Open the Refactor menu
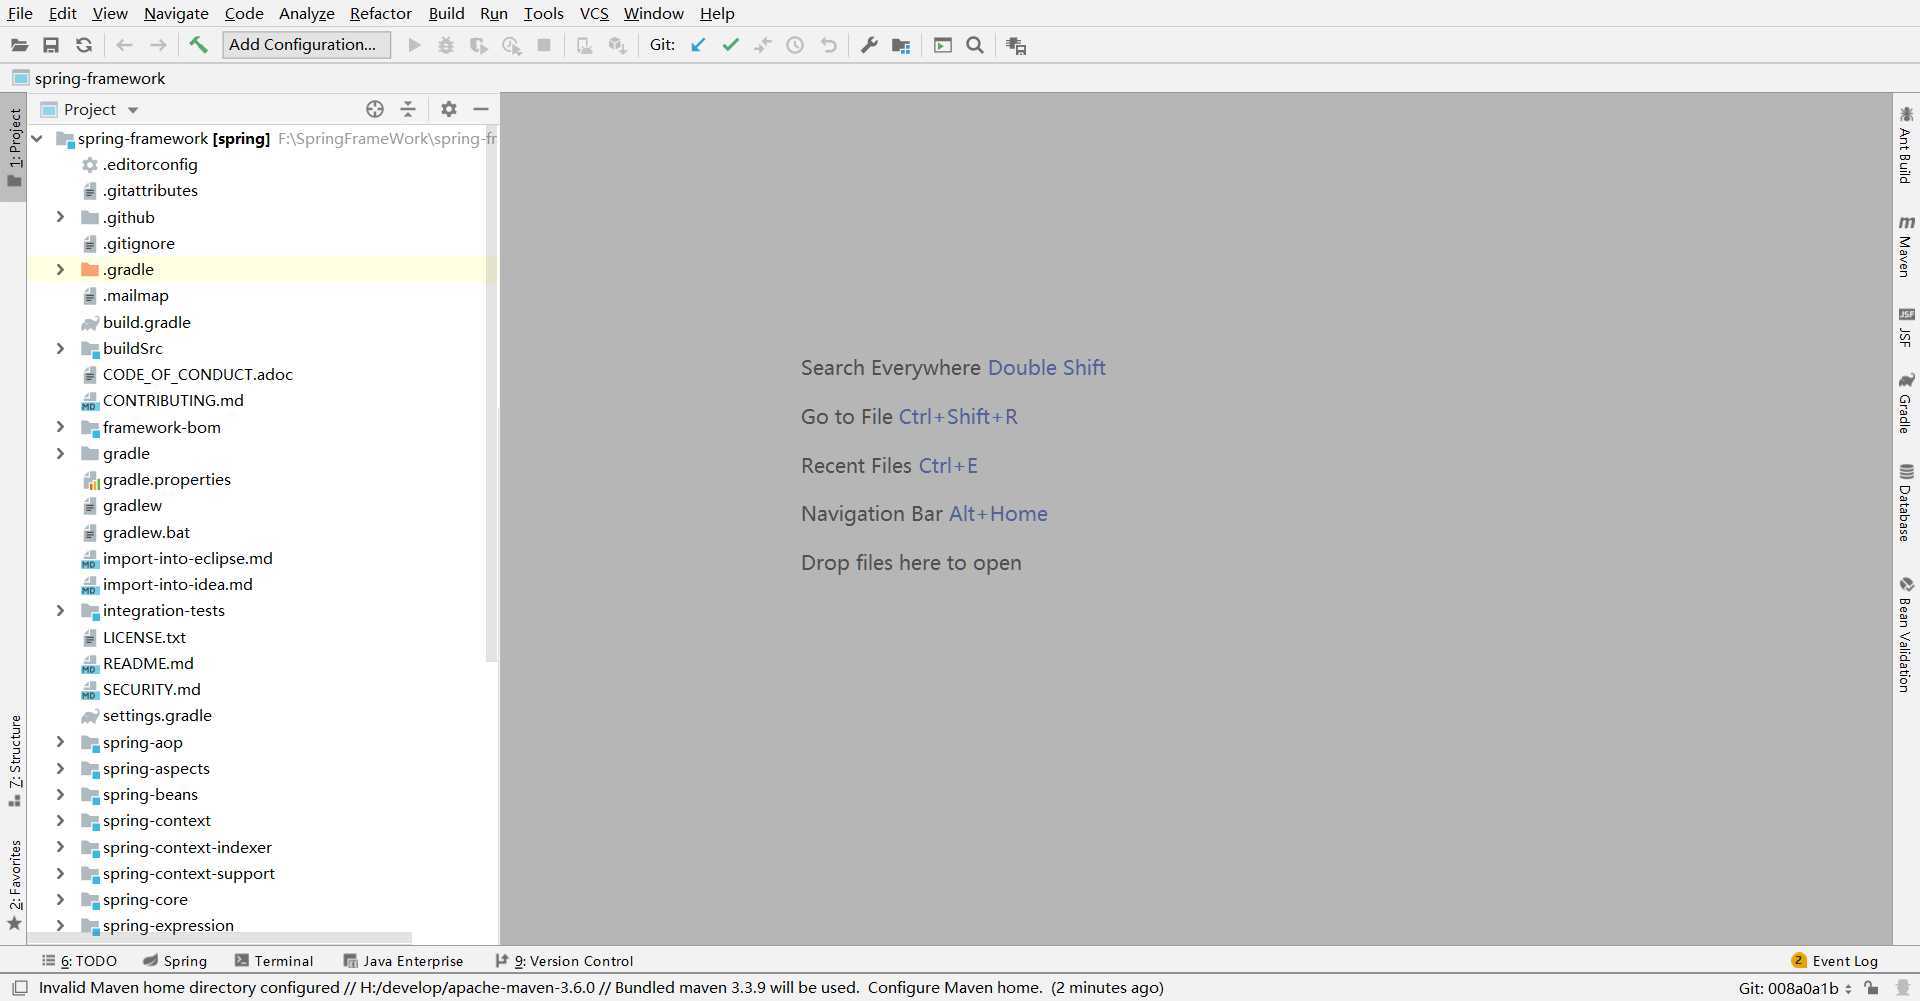Viewport: 1920px width, 1001px height. tap(380, 13)
